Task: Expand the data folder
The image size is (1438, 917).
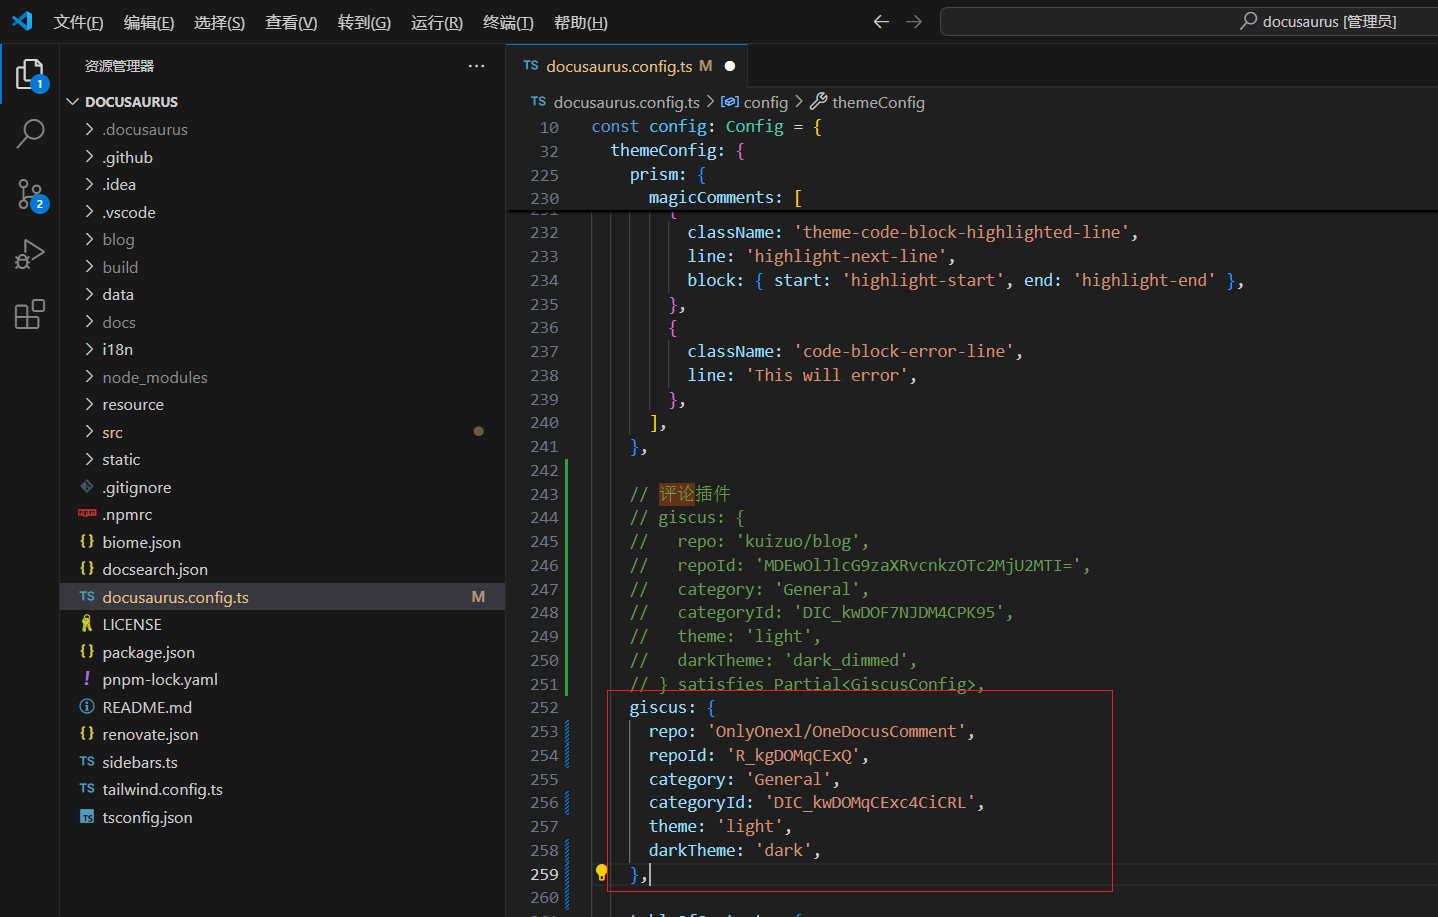Action: pyautogui.click(x=89, y=294)
